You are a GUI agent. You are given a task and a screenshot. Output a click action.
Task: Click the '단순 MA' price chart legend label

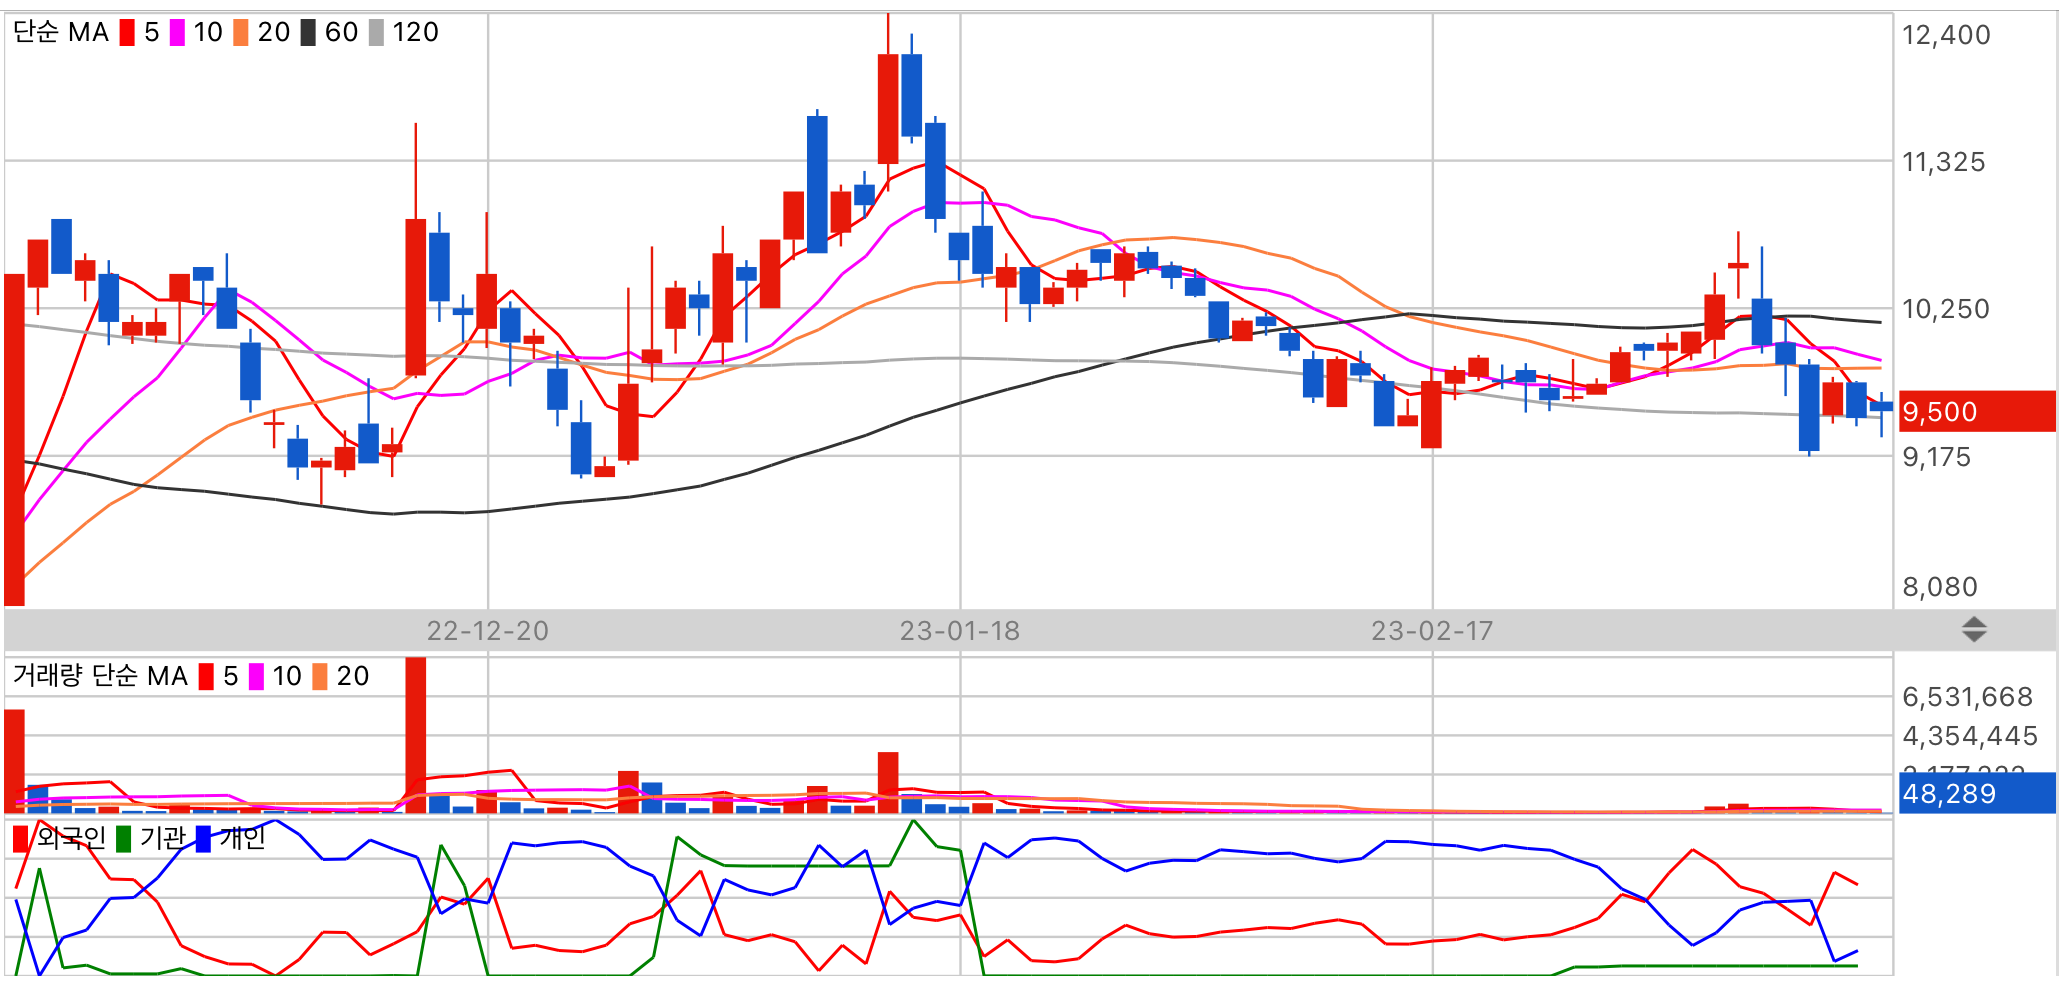tap(61, 33)
